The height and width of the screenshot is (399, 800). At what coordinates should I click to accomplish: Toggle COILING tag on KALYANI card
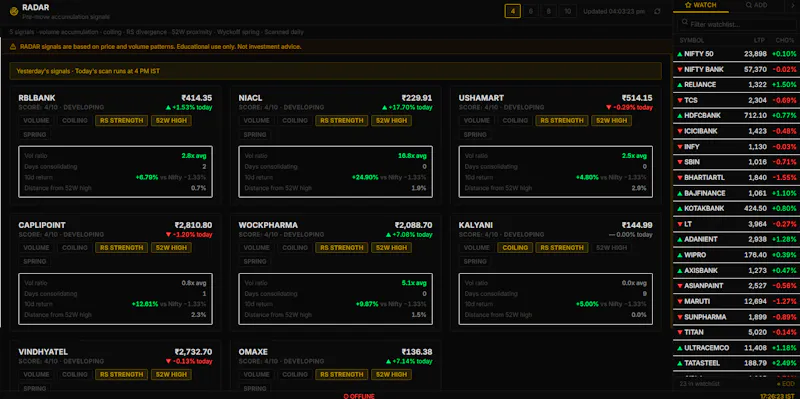pos(515,247)
